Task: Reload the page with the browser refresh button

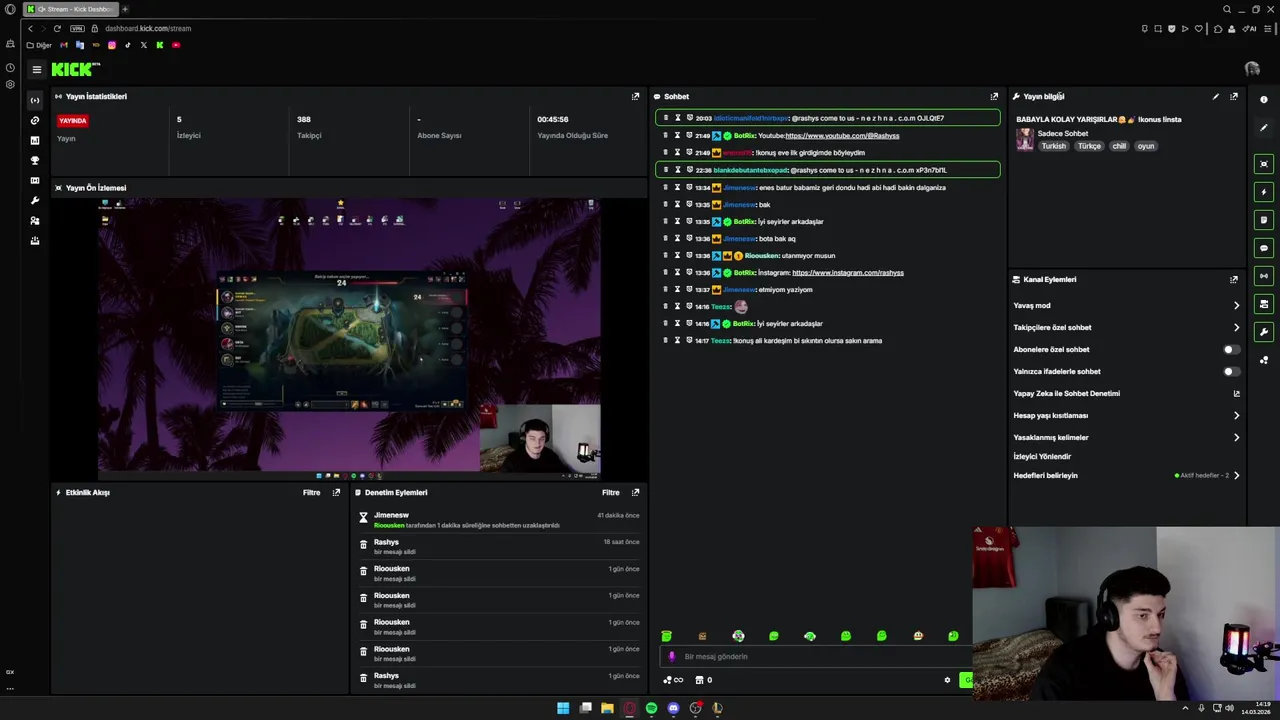Action: click(x=57, y=28)
